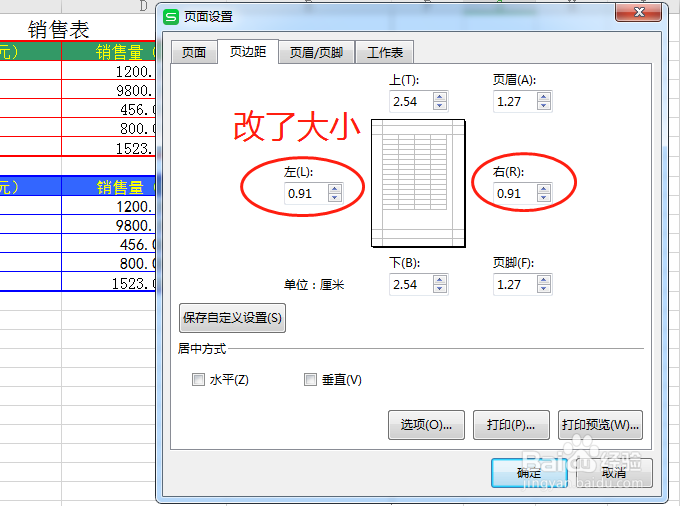
Task: Increase the 页眉(A) header value
Action: [x=544, y=97]
